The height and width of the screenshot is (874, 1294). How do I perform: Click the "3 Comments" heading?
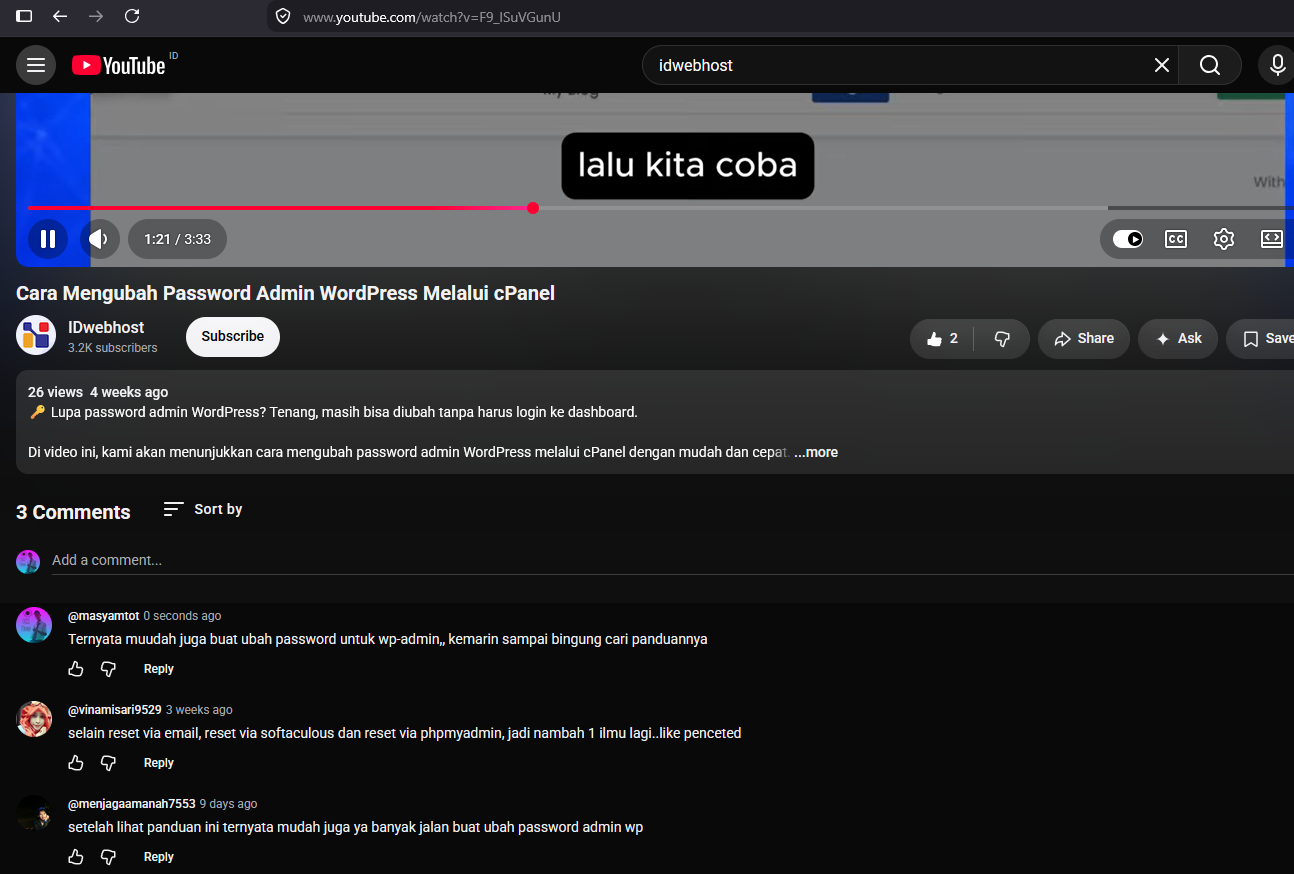[x=73, y=512]
